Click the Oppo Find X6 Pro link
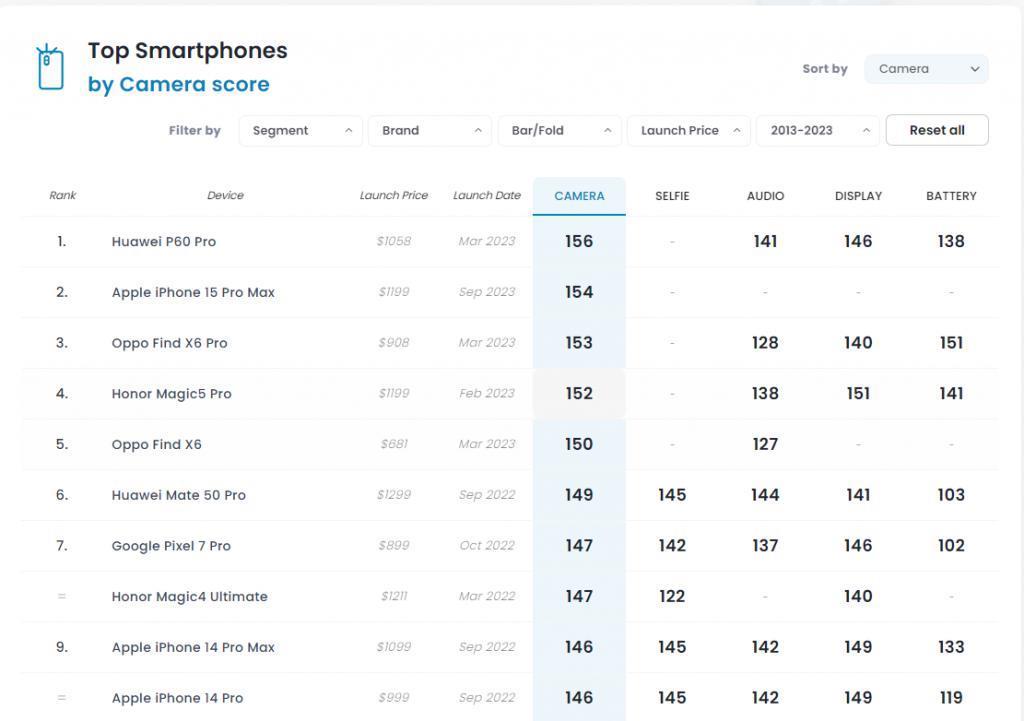The height and width of the screenshot is (721, 1024). [x=169, y=343]
